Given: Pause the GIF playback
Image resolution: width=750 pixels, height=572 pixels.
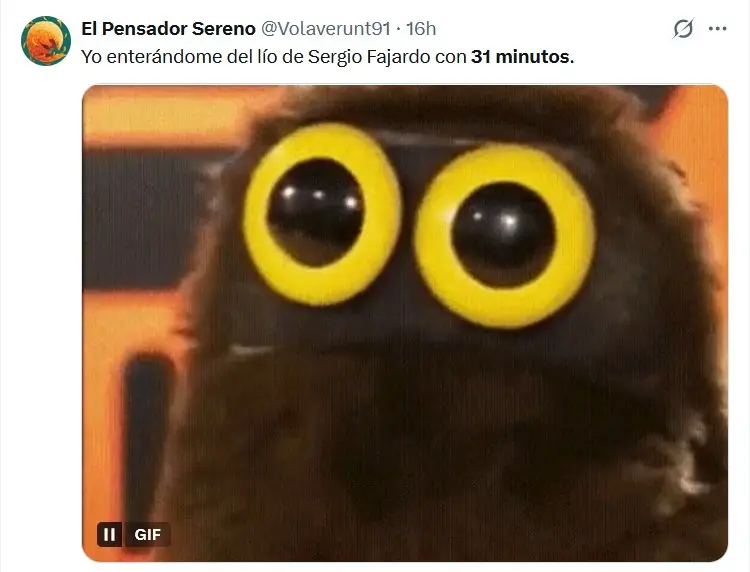Looking at the screenshot, I should click(x=110, y=534).
